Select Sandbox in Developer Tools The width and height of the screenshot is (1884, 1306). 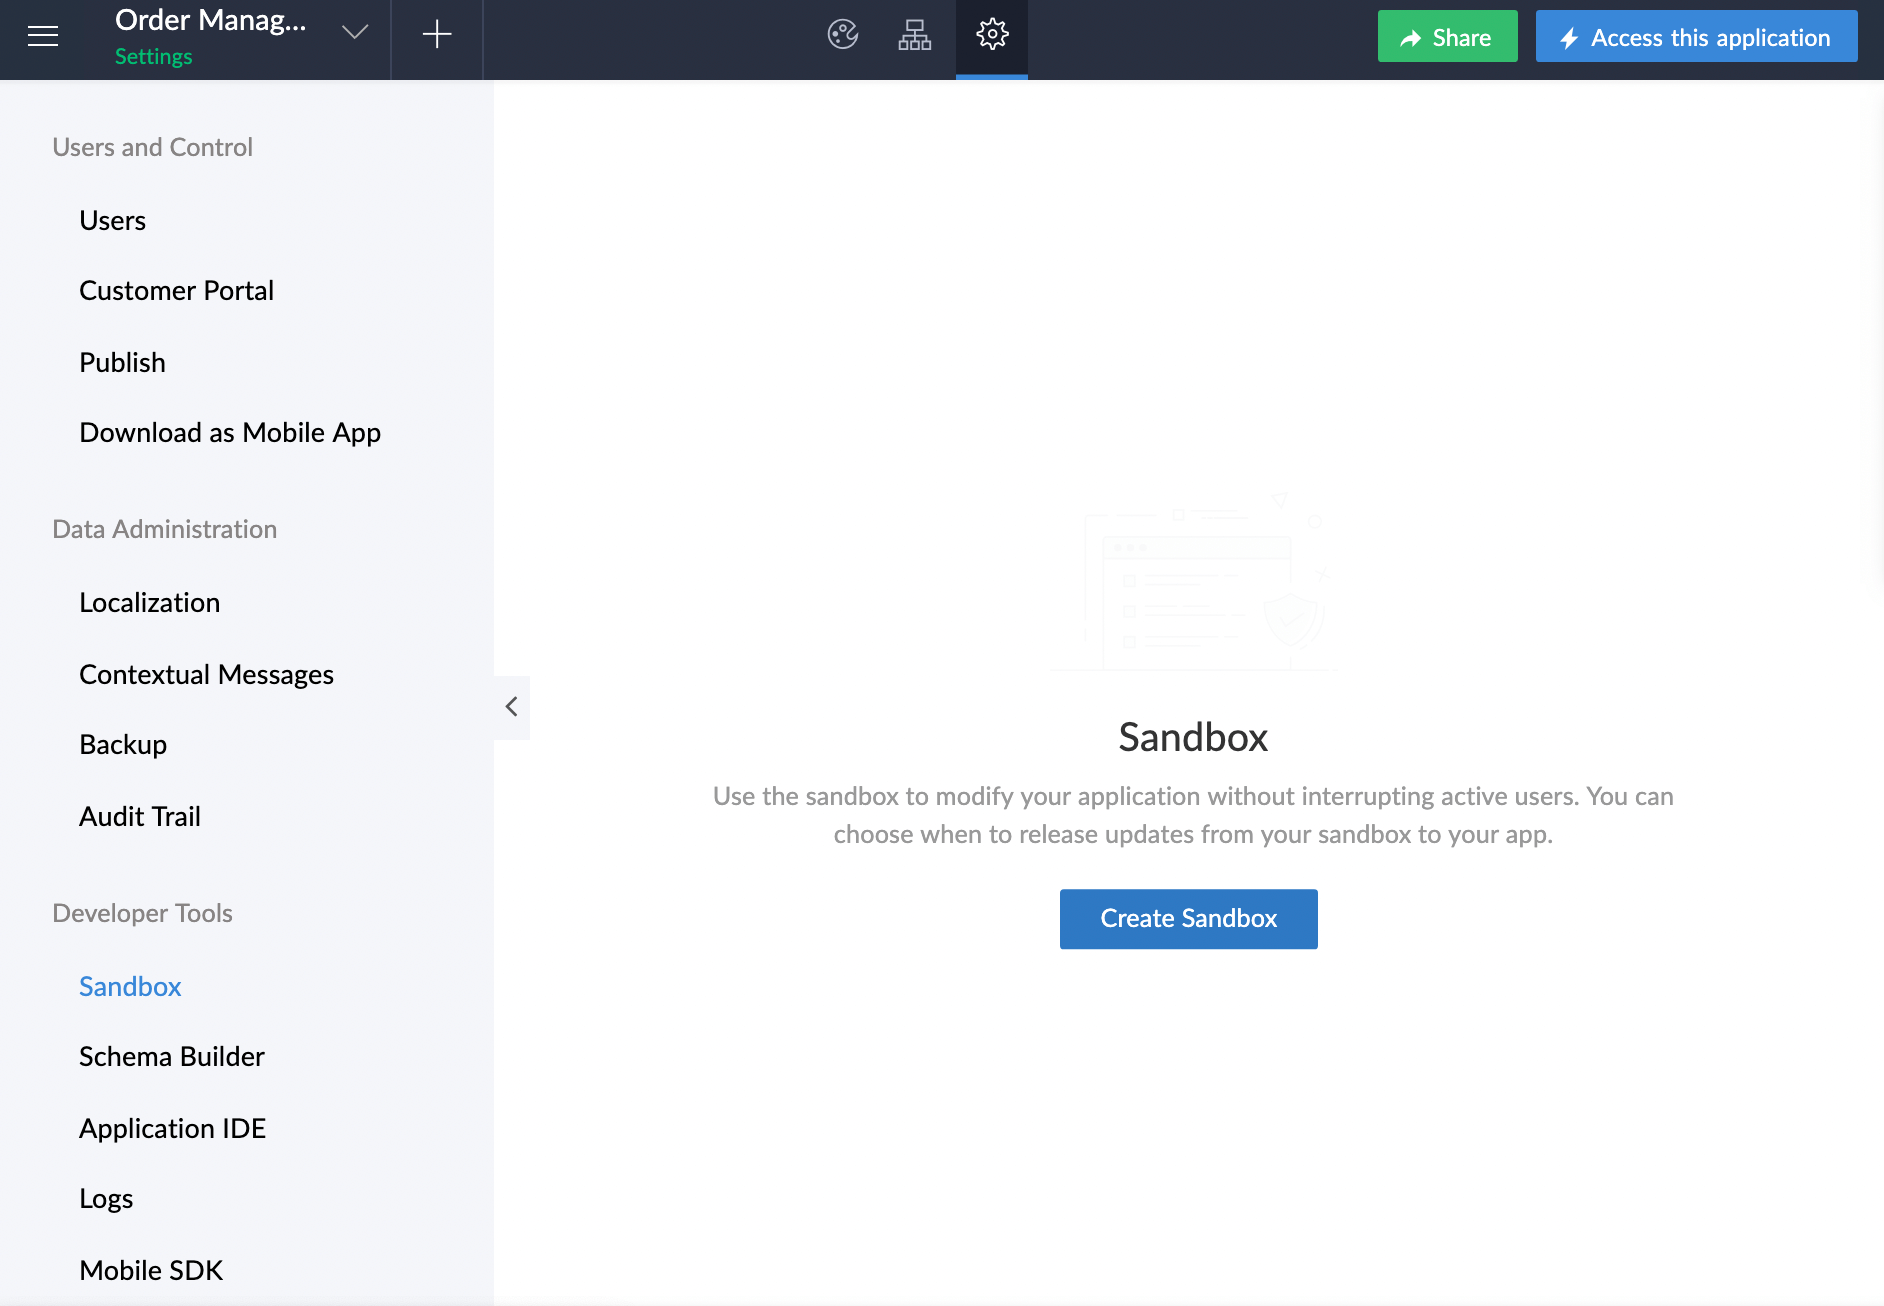point(130,987)
